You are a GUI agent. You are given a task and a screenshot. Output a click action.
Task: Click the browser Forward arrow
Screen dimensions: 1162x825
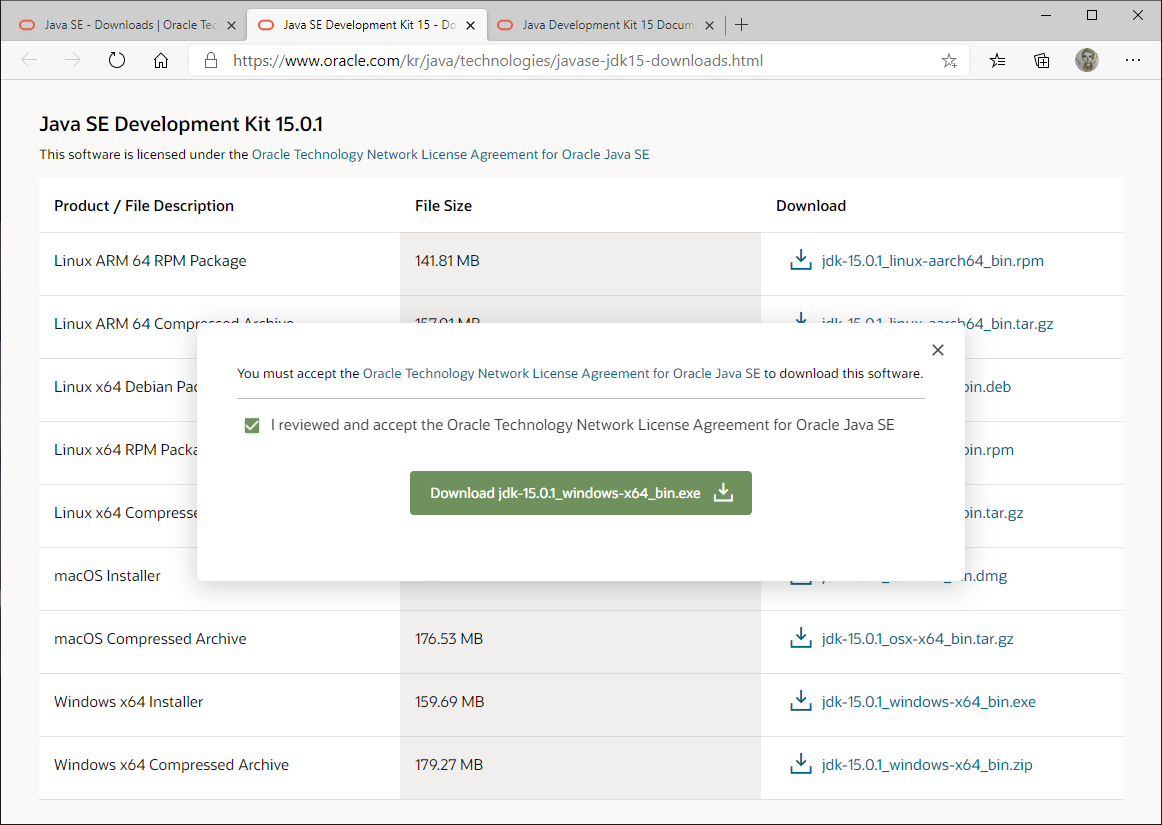point(73,61)
